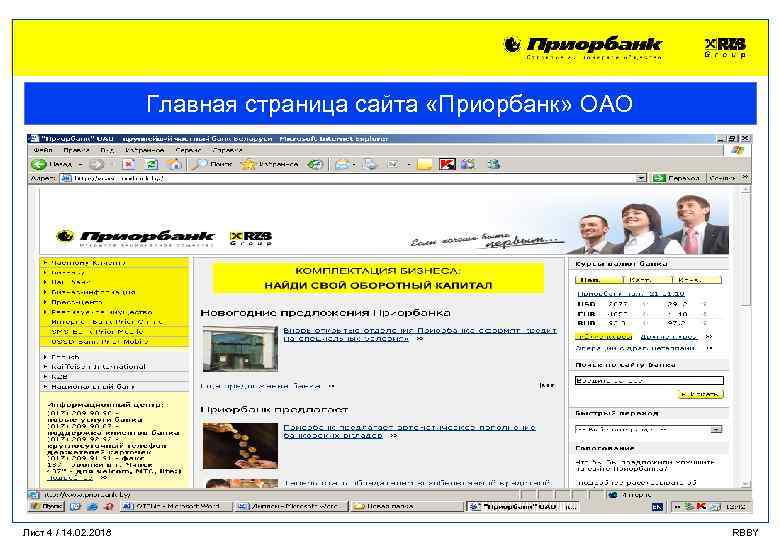Screen dimensions: 780x540
Task: Select the first currency rates tab (Нал.)
Action: (599, 280)
